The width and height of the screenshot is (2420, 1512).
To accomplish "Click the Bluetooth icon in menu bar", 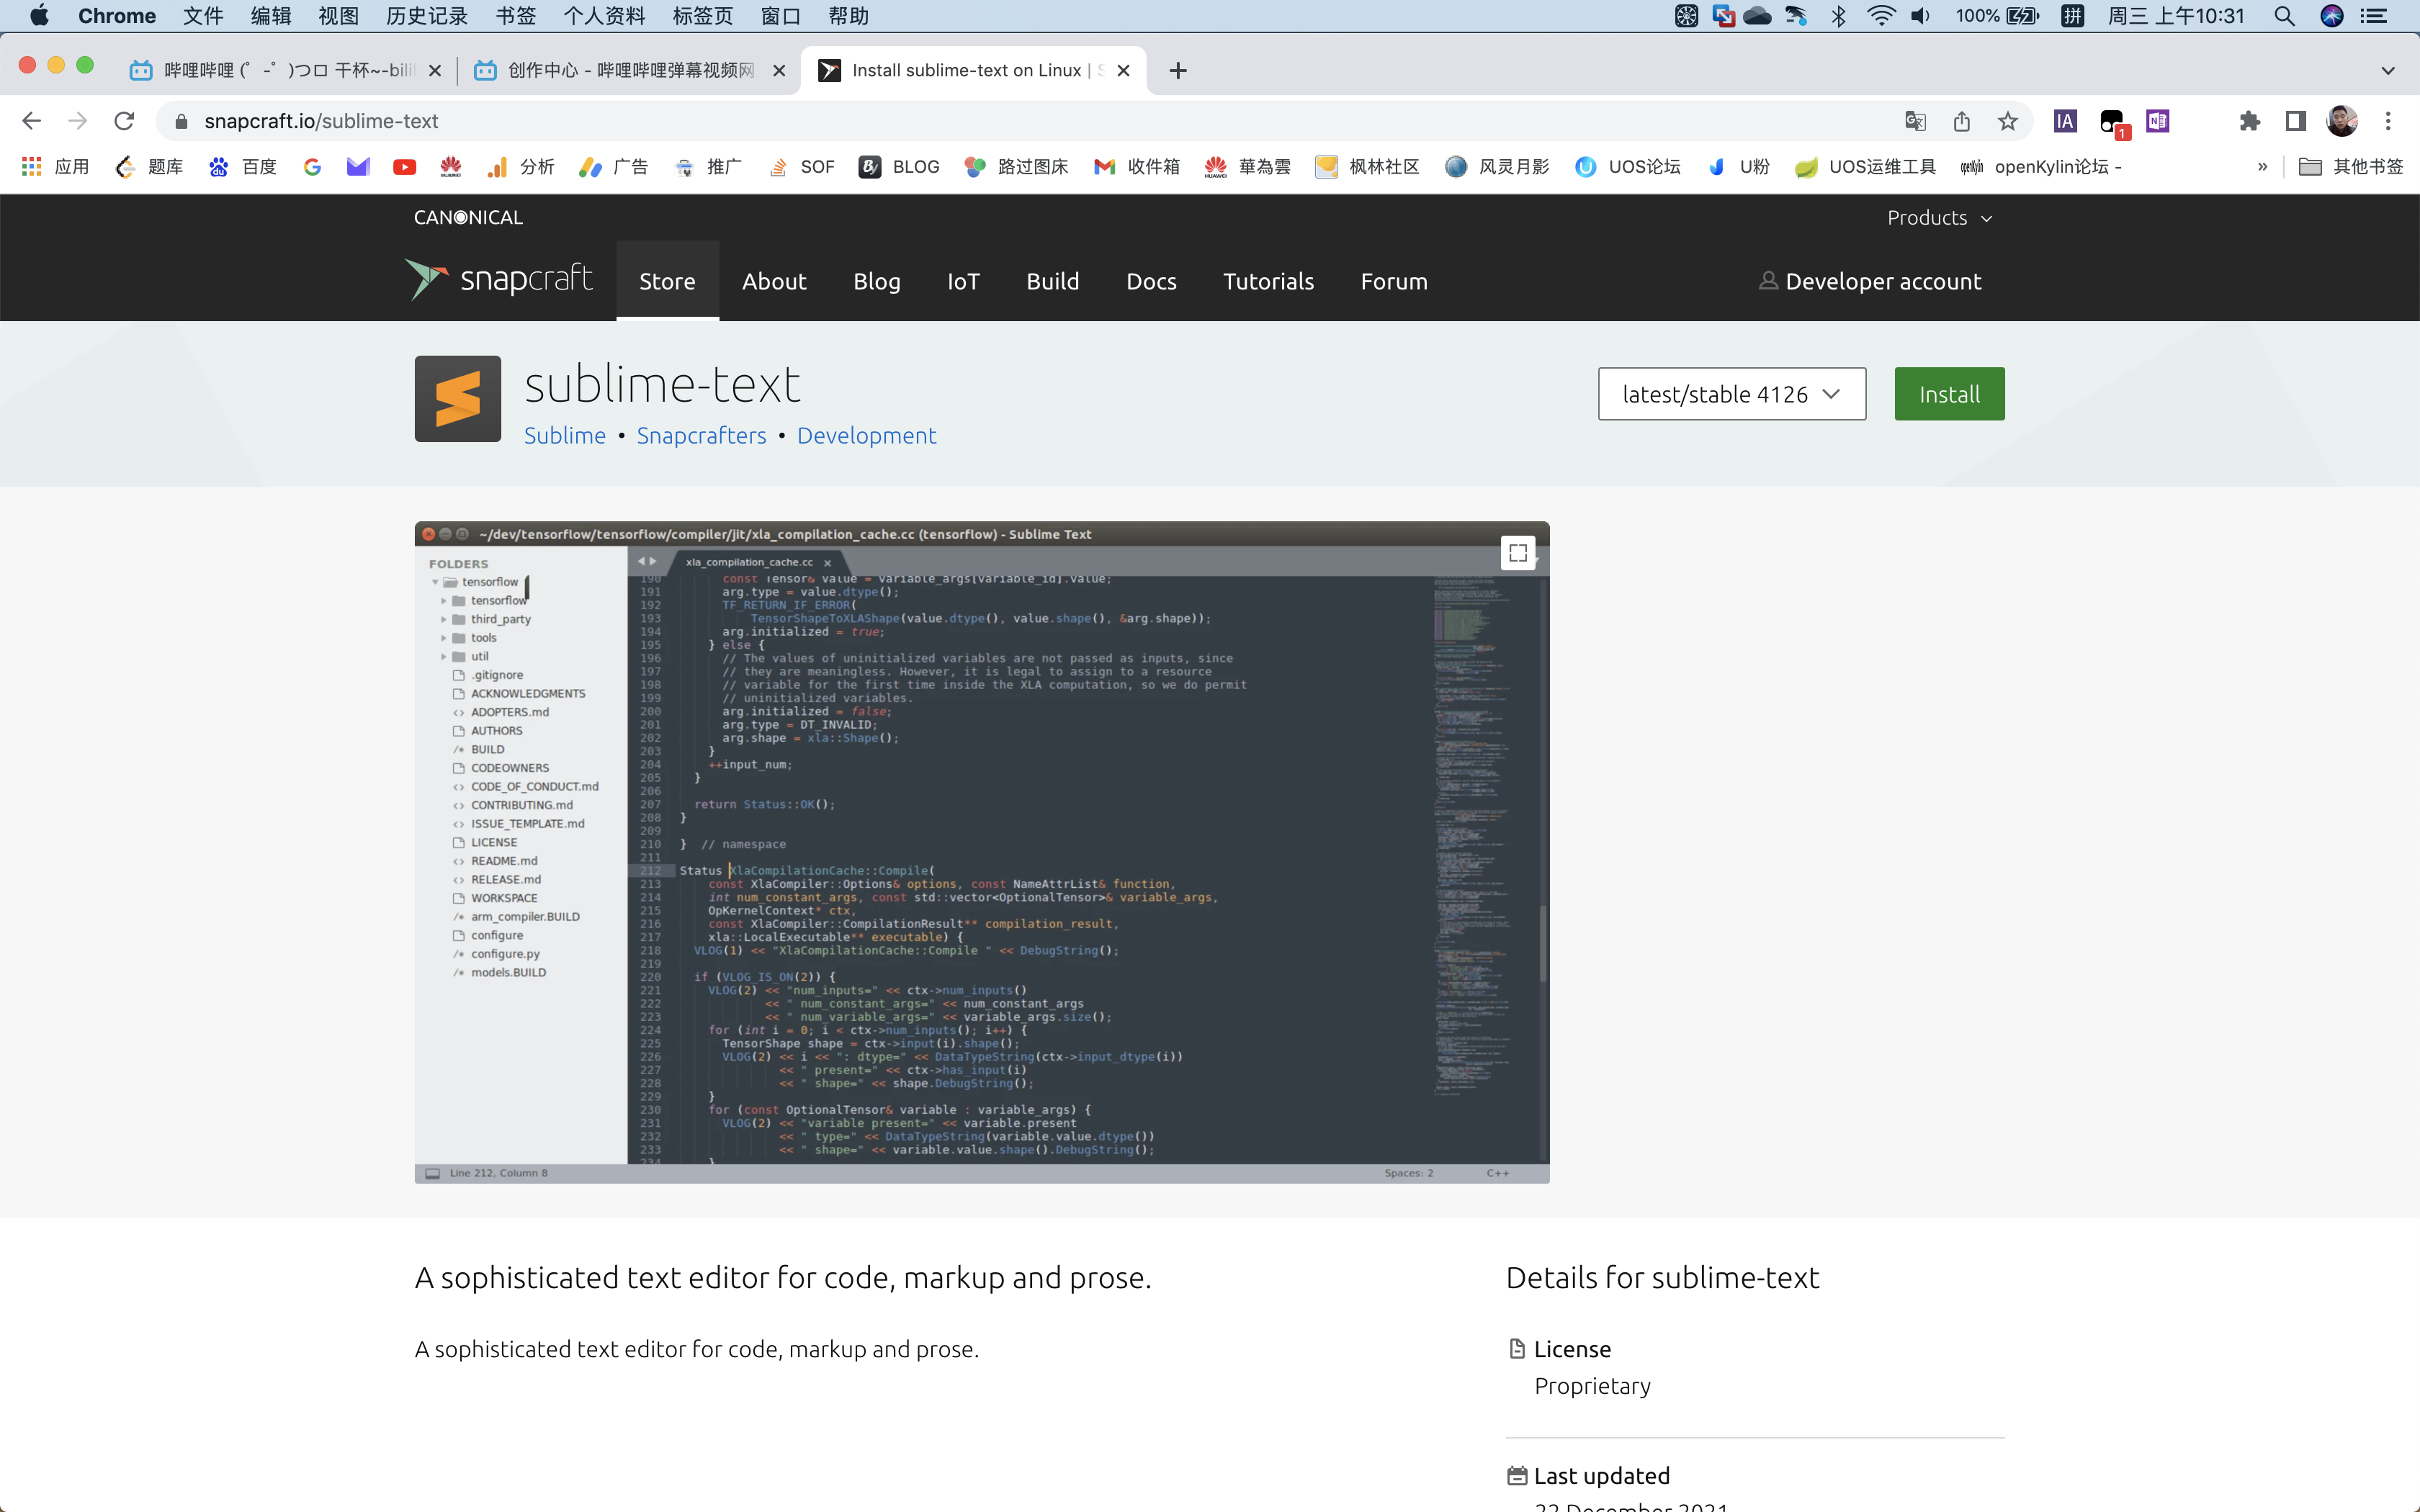I will click(x=1838, y=16).
